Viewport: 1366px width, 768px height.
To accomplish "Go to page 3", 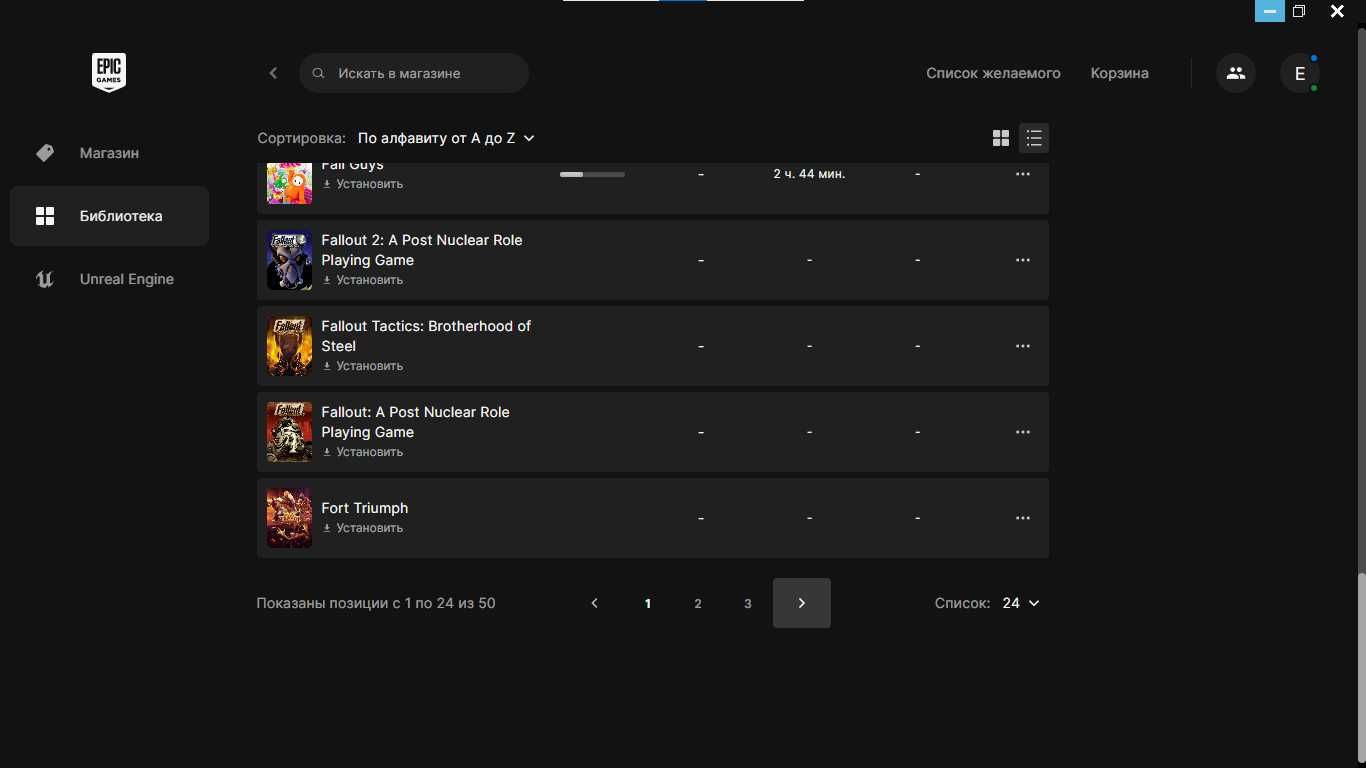I will click(x=748, y=603).
